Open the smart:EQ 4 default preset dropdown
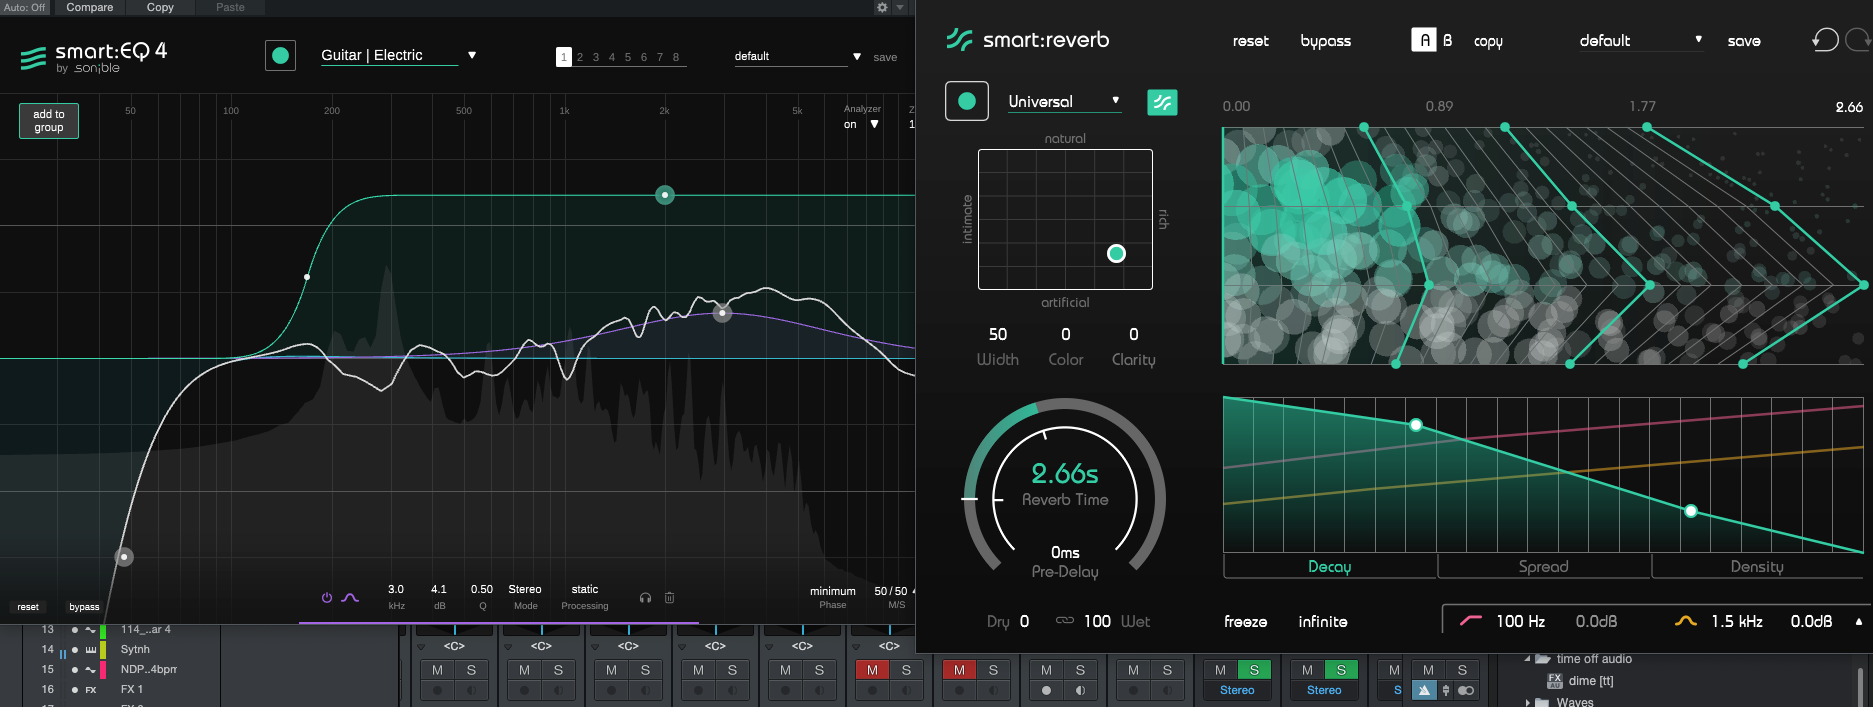Viewport: 1873px width, 707px height. (797, 56)
